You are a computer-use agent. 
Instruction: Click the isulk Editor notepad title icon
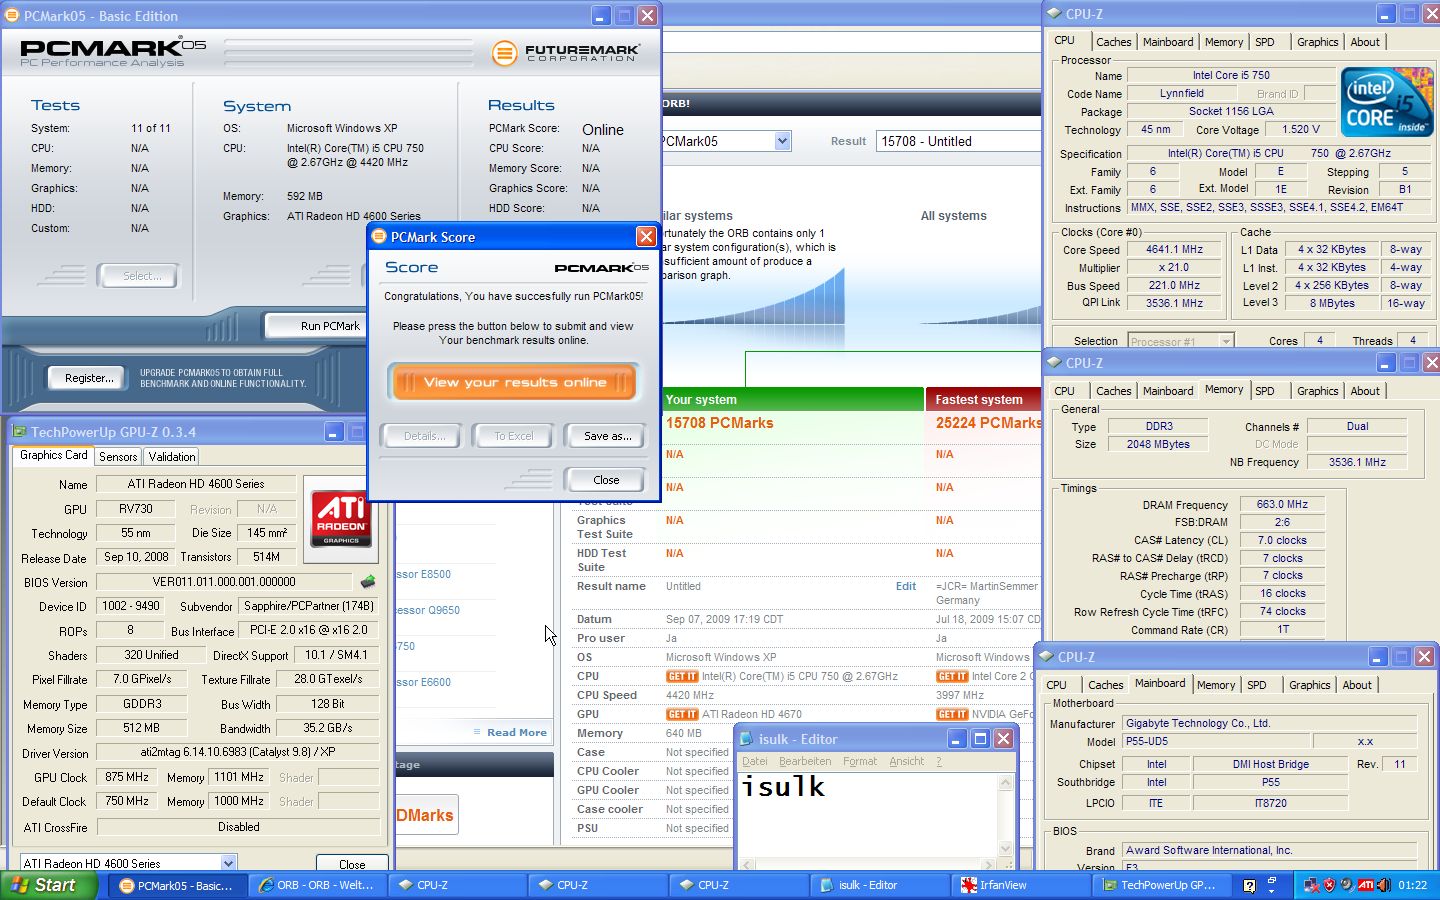(x=746, y=739)
